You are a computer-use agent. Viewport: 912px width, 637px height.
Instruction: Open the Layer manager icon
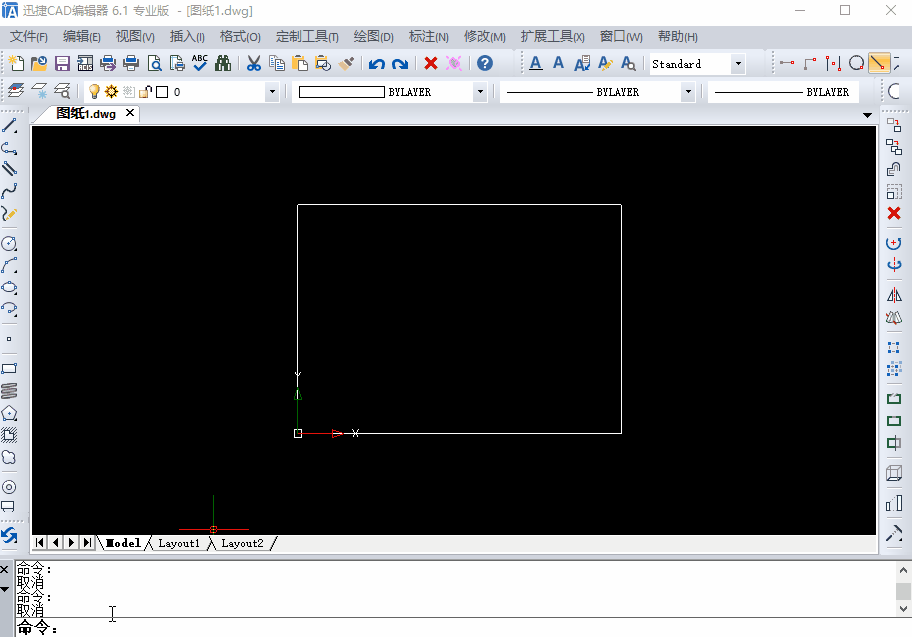(x=16, y=91)
